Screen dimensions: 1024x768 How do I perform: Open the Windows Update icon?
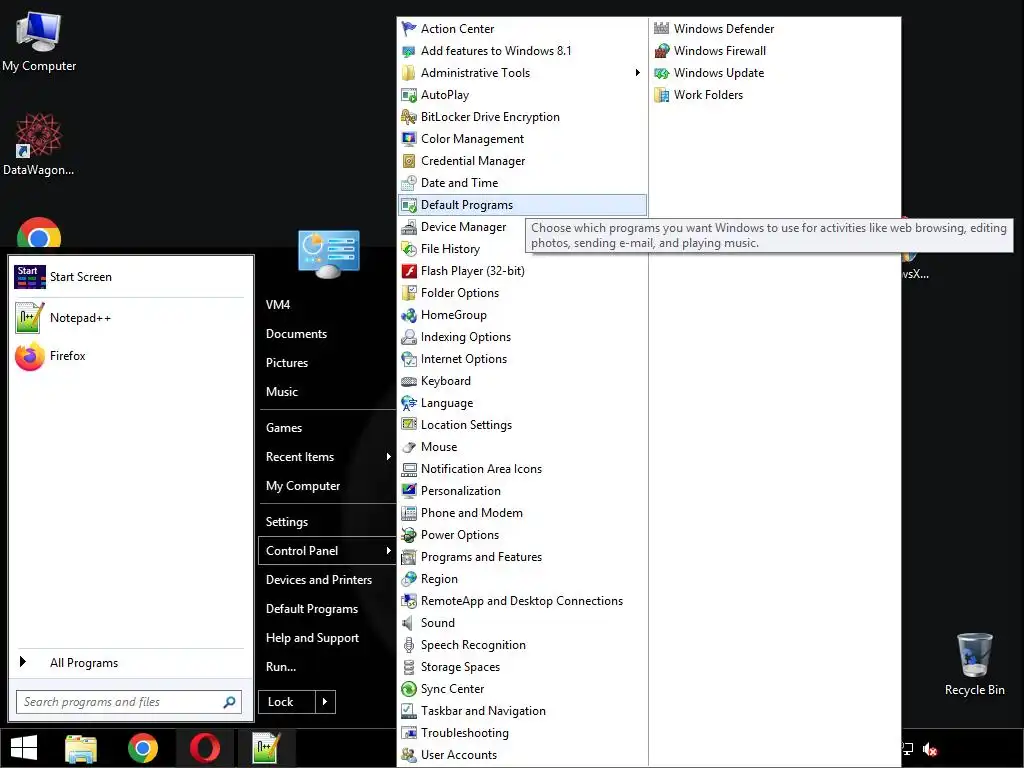[662, 73]
